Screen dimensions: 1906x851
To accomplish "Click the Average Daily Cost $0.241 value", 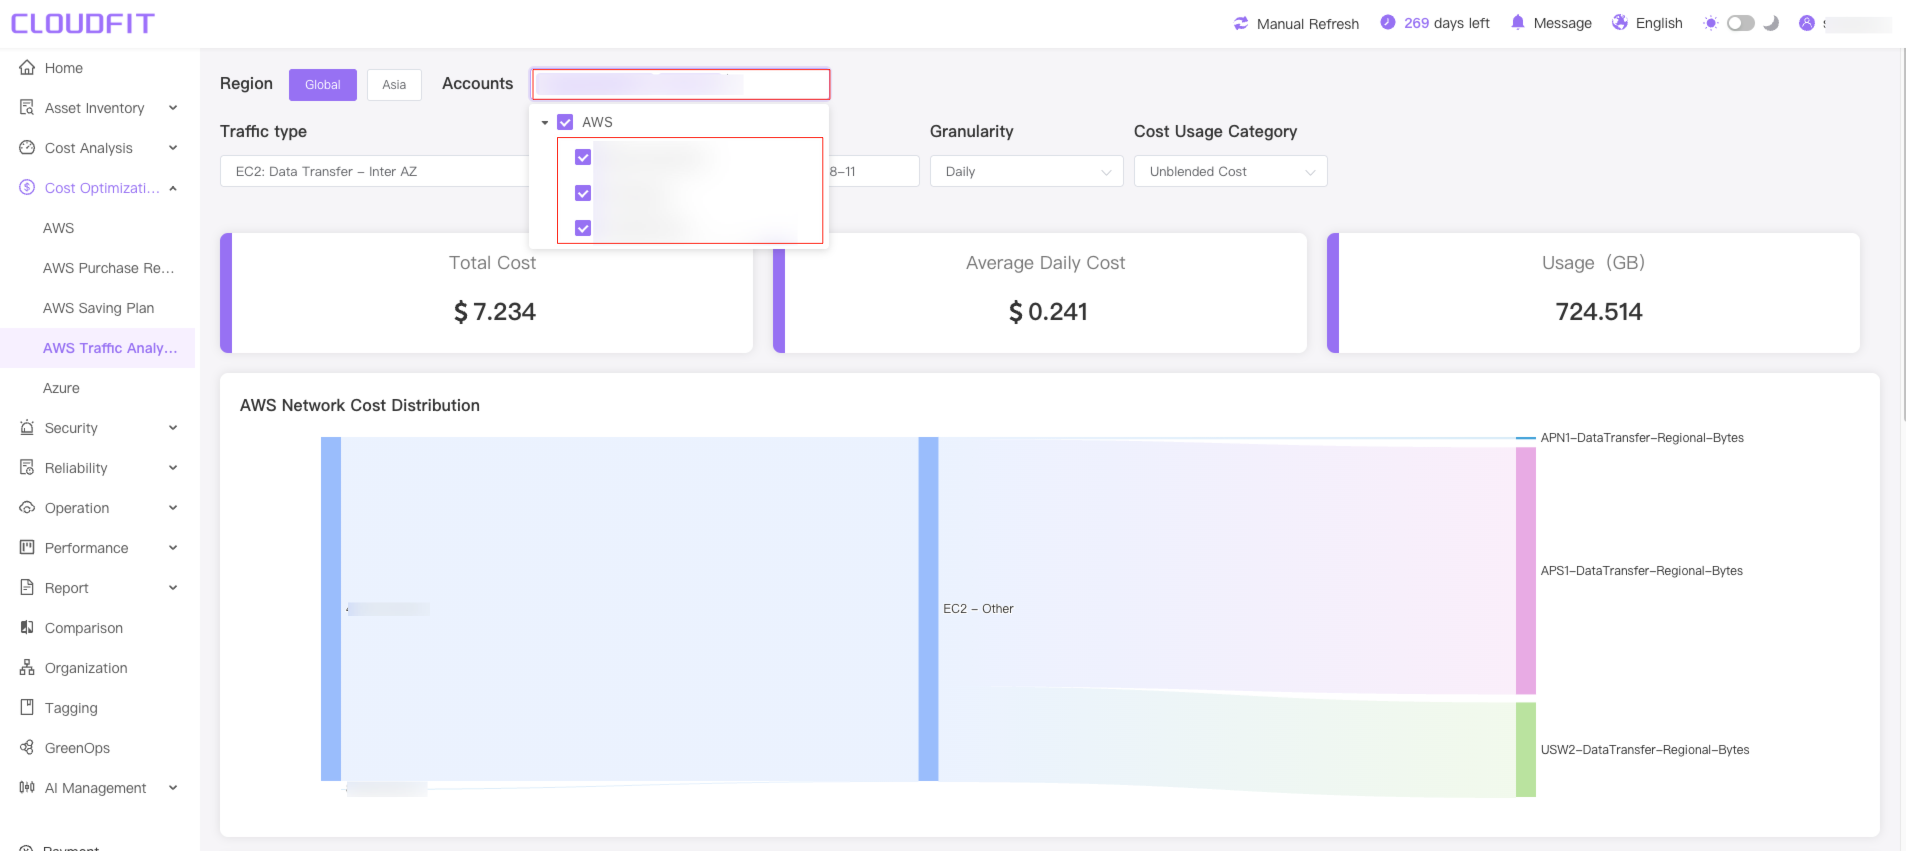I will [x=1047, y=312].
